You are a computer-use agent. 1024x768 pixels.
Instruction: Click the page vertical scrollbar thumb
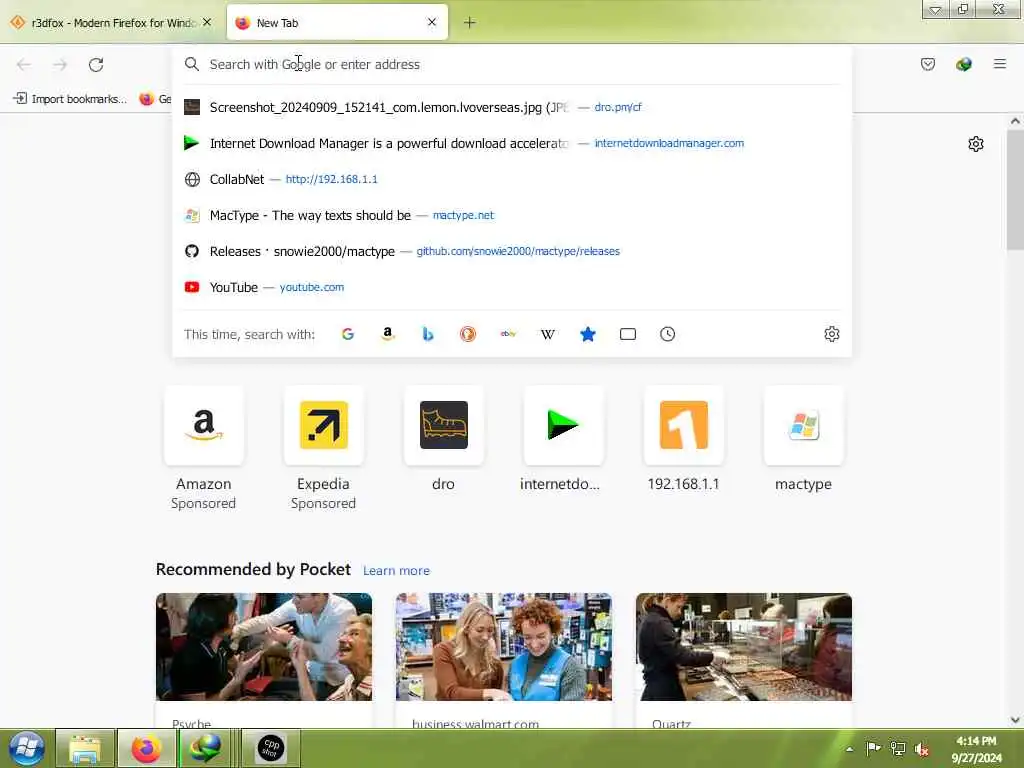click(1015, 189)
